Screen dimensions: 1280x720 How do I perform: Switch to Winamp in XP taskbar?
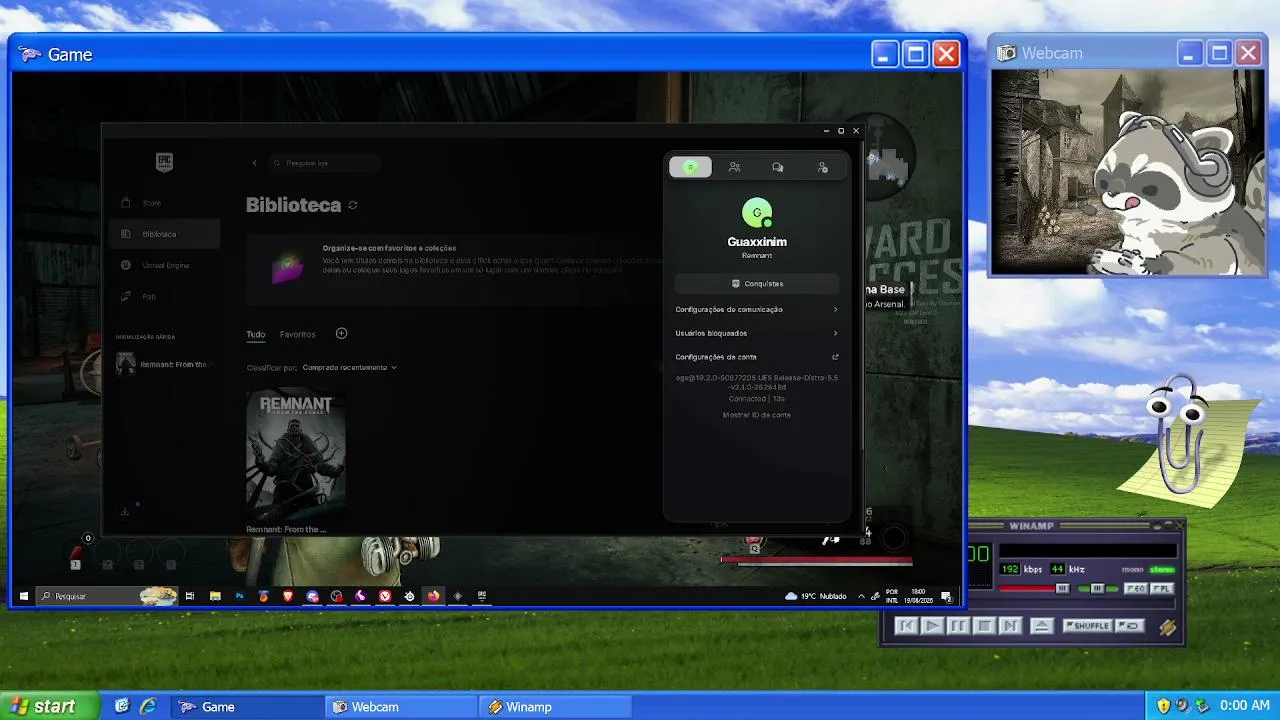(555, 707)
